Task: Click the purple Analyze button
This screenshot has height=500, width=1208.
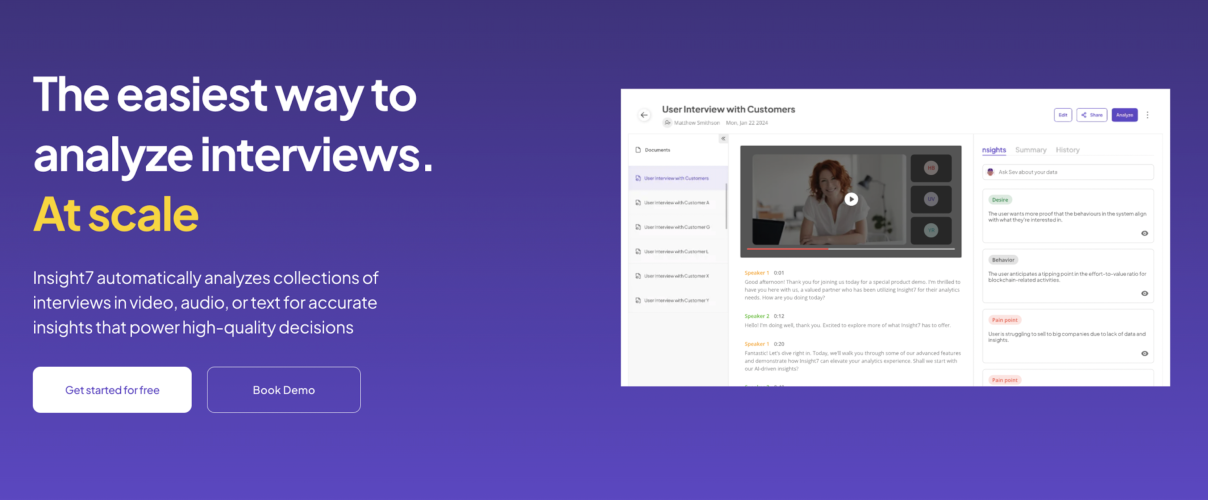Action: pyautogui.click(x=1125, y=115)
